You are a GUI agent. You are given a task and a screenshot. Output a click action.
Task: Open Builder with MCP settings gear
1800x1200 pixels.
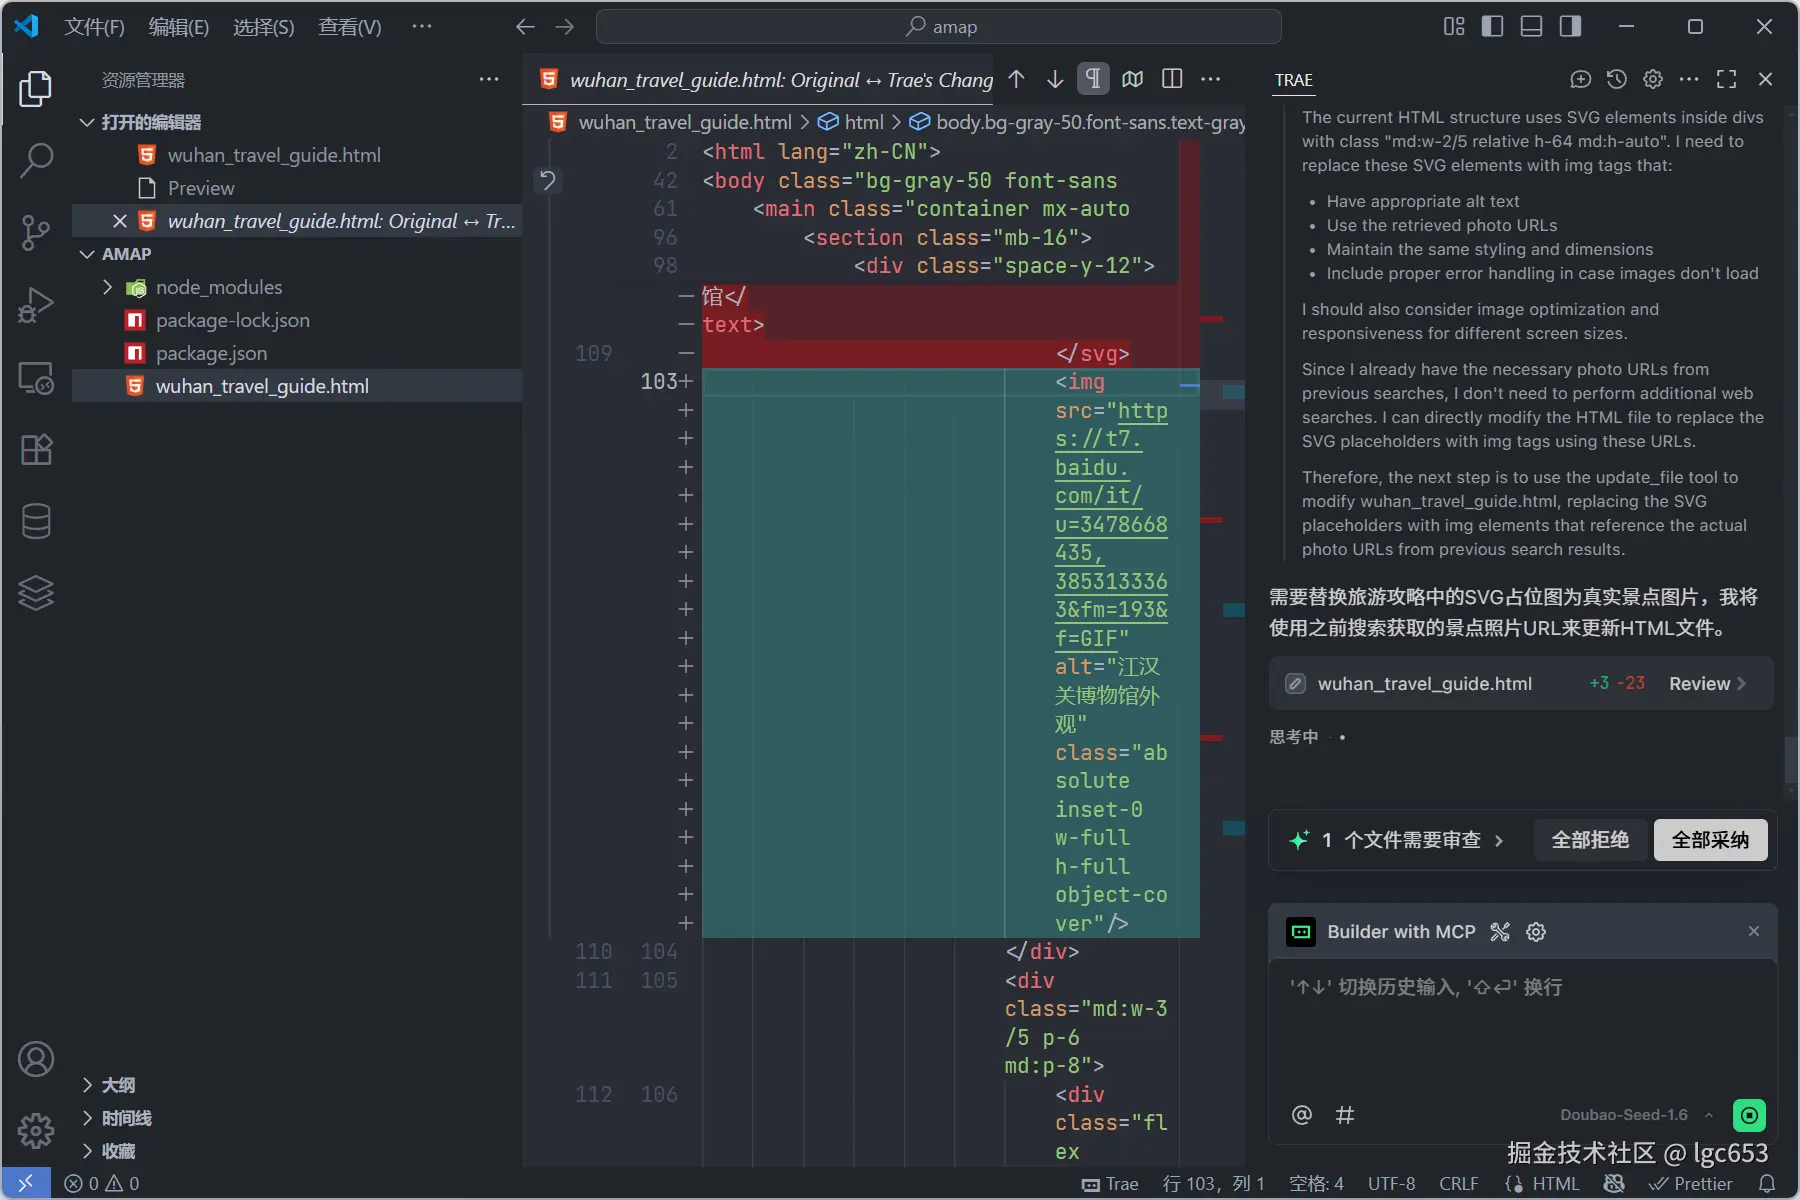coord(1536,932)
